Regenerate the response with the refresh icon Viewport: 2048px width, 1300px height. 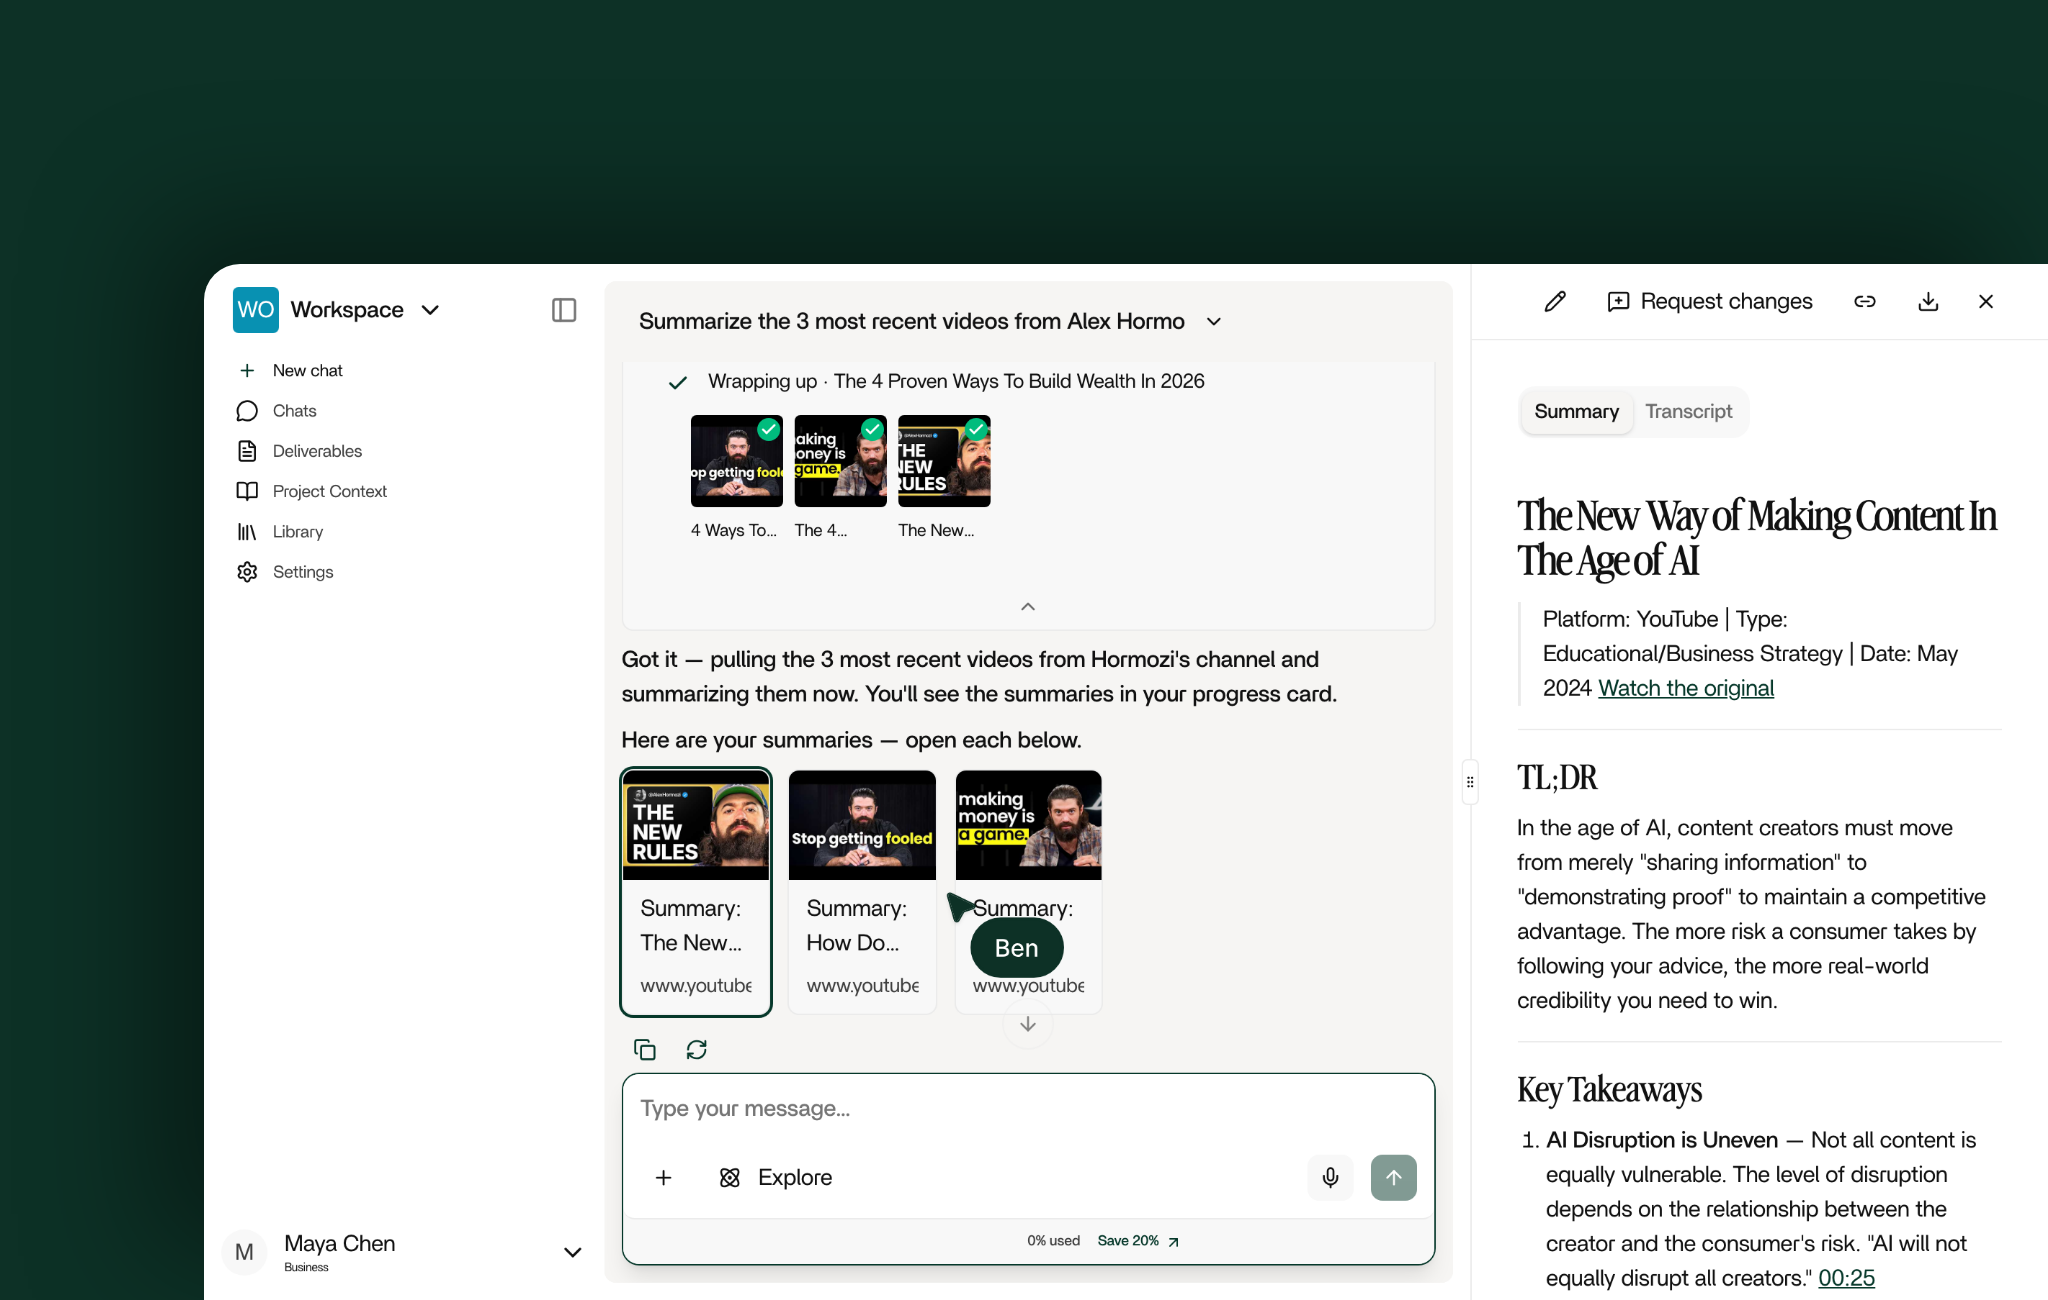(x=697, y=1049)
